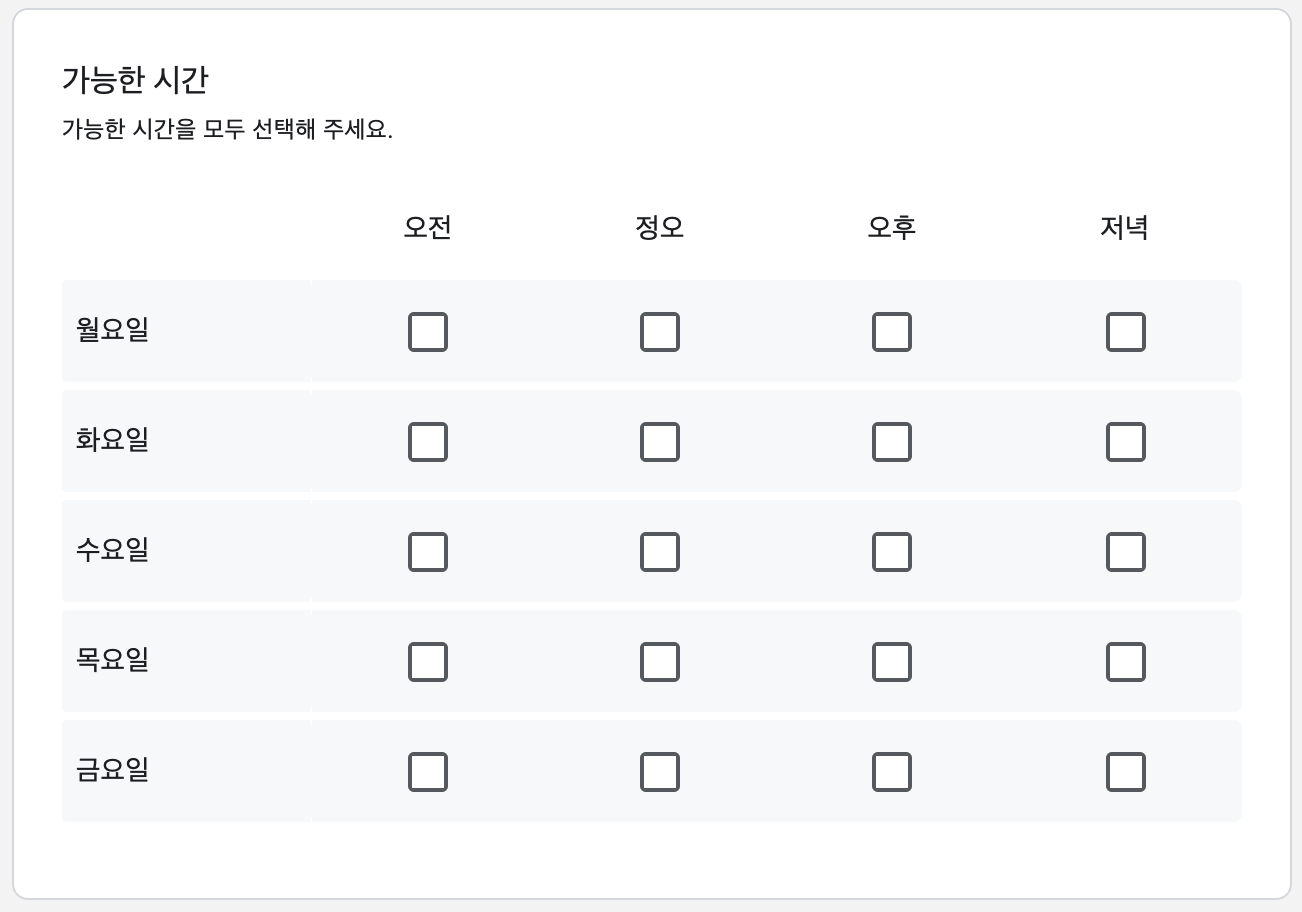
Task: Toggle 금요일 저녁 checkbox
Action: [1126, 772]
